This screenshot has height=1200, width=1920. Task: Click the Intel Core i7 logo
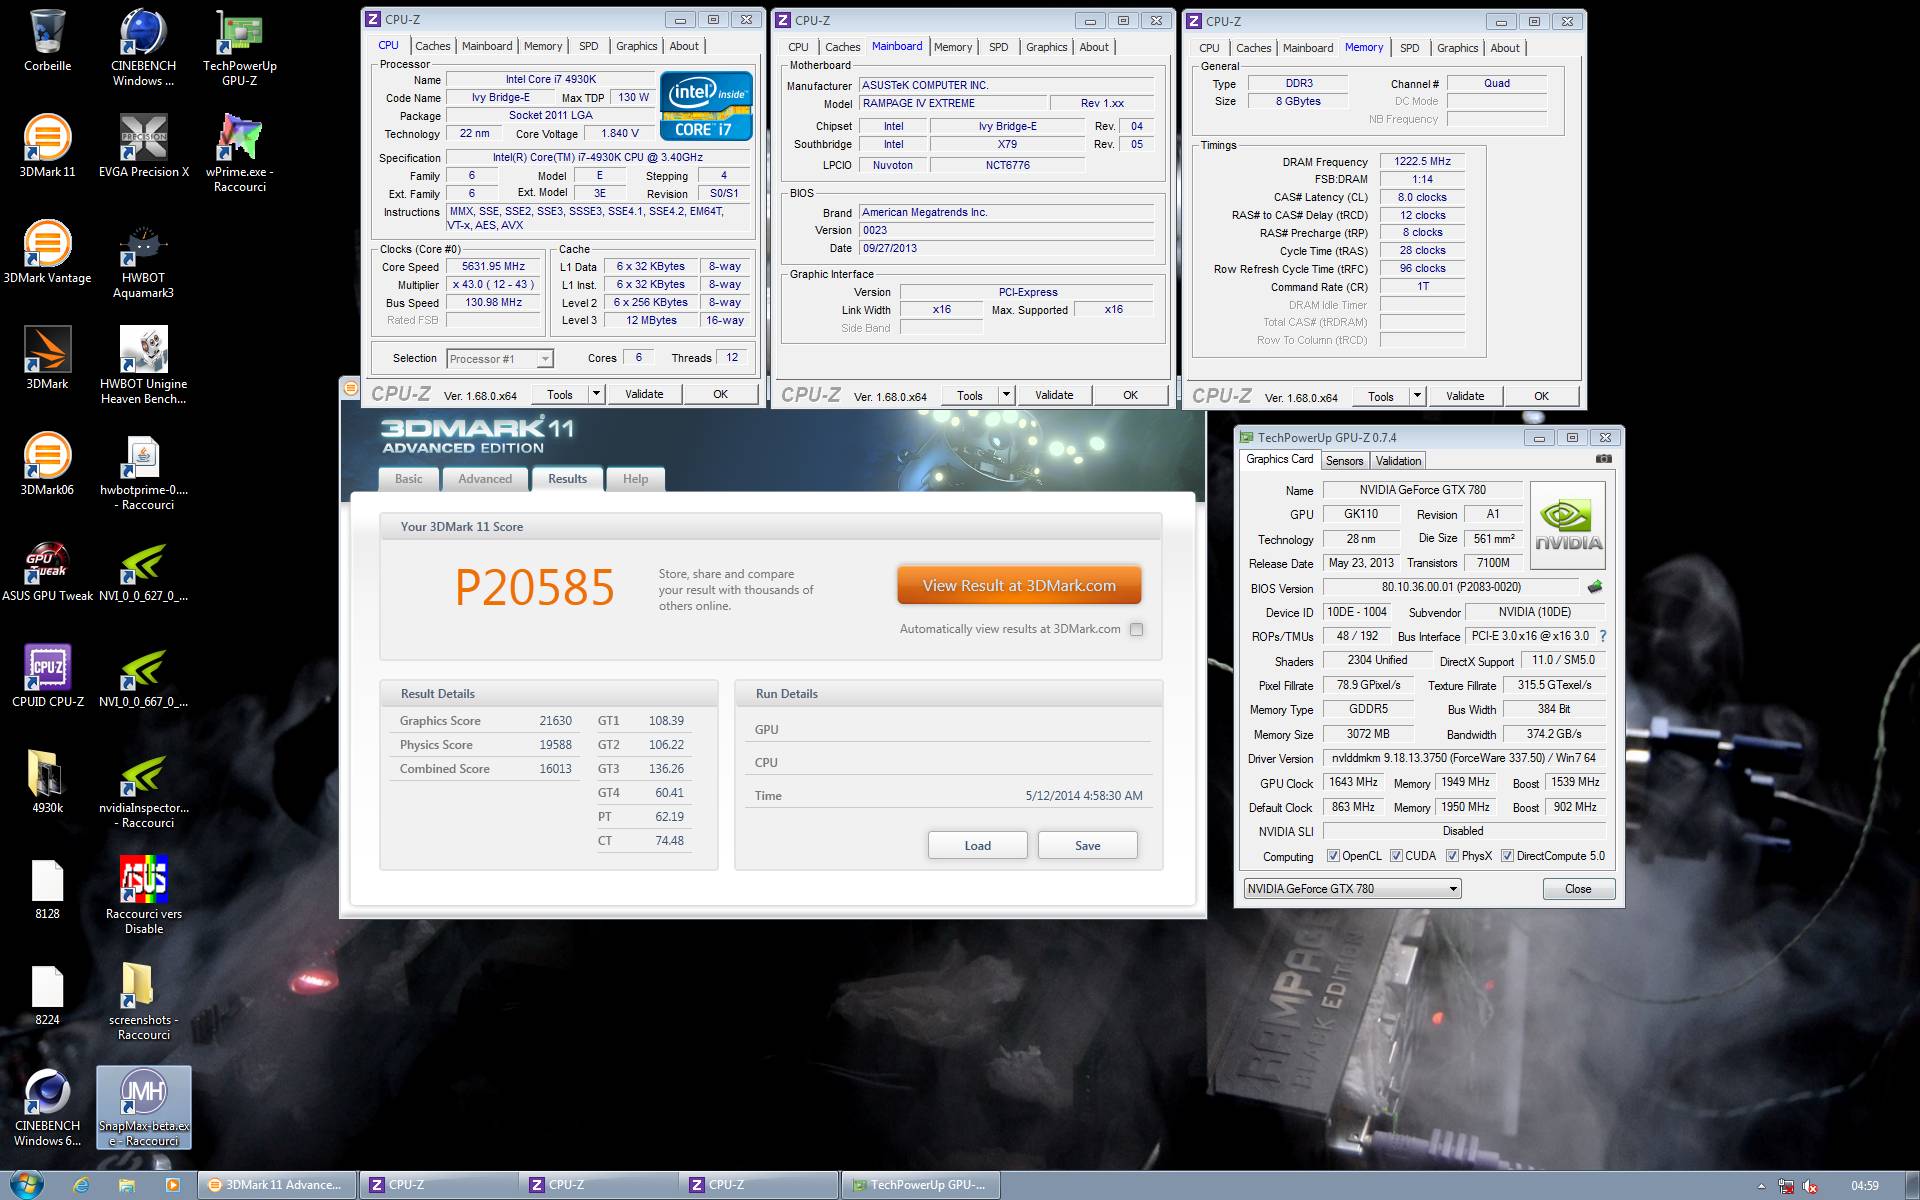click(706, 105)
